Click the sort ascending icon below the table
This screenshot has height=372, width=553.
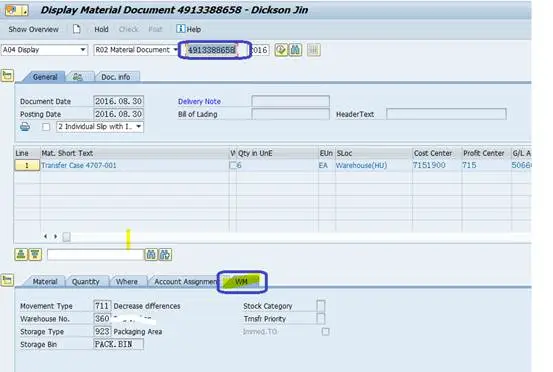[21, 254]
